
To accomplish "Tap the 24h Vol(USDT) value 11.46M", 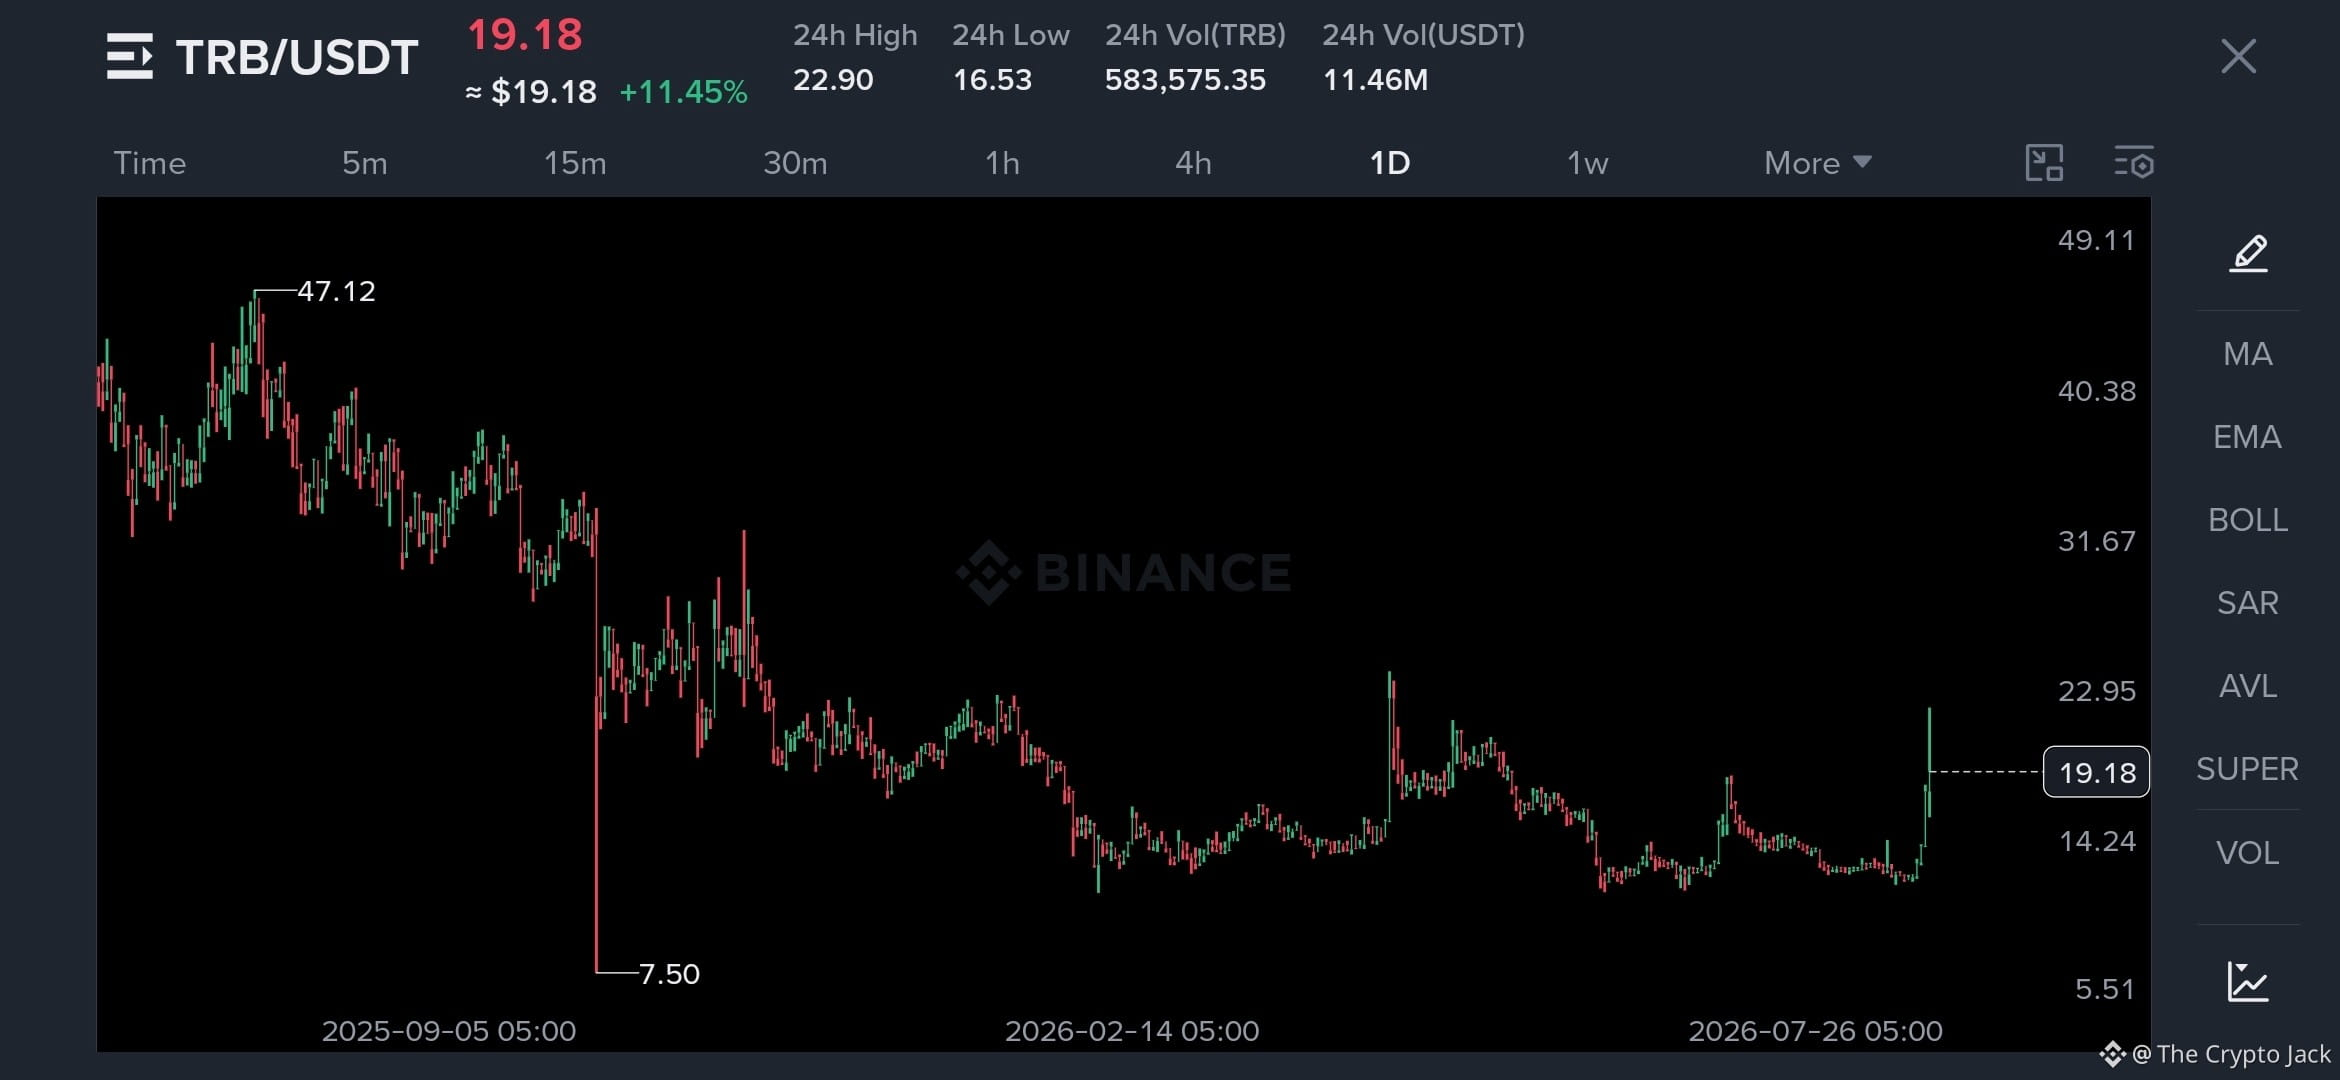I will coord(1375,80).
